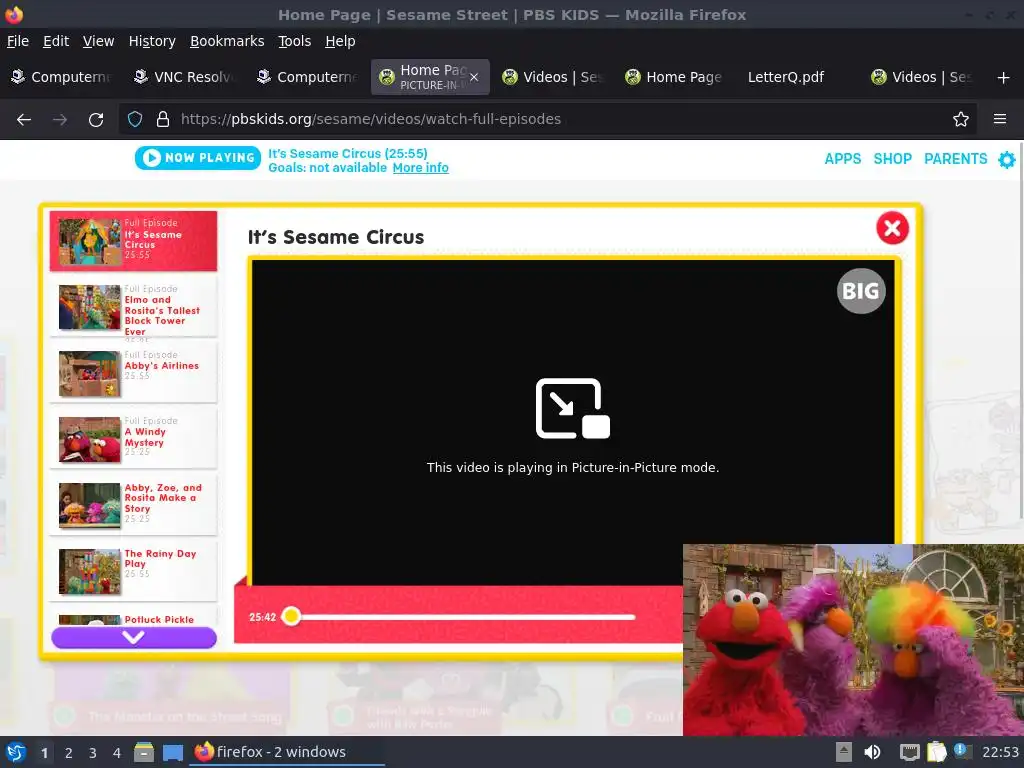This screenshot has width=1024, height=768.
Task: Open the File menu
Action: 18,41
